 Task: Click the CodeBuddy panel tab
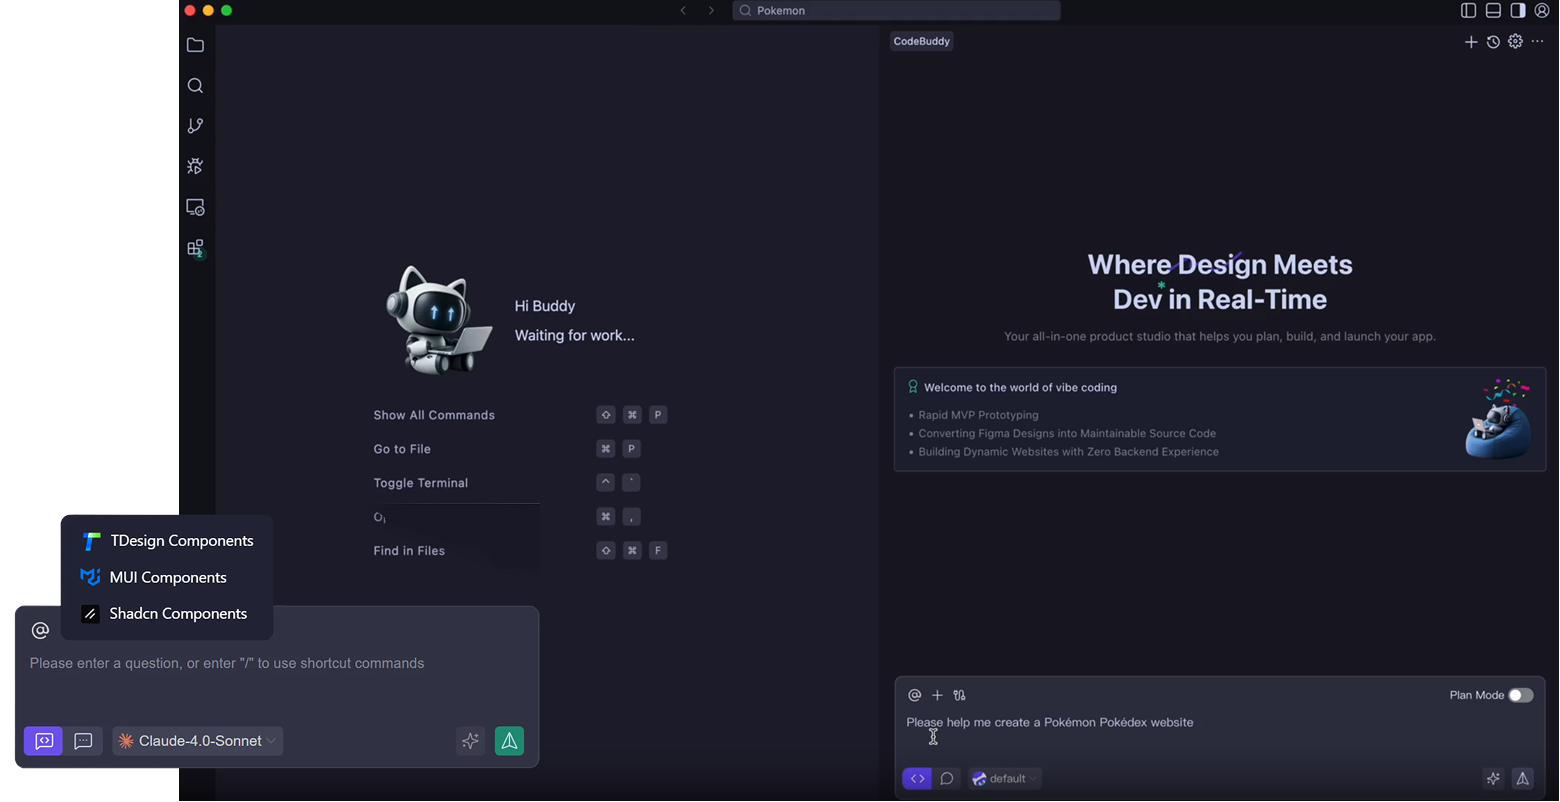[x=921, y=41]
